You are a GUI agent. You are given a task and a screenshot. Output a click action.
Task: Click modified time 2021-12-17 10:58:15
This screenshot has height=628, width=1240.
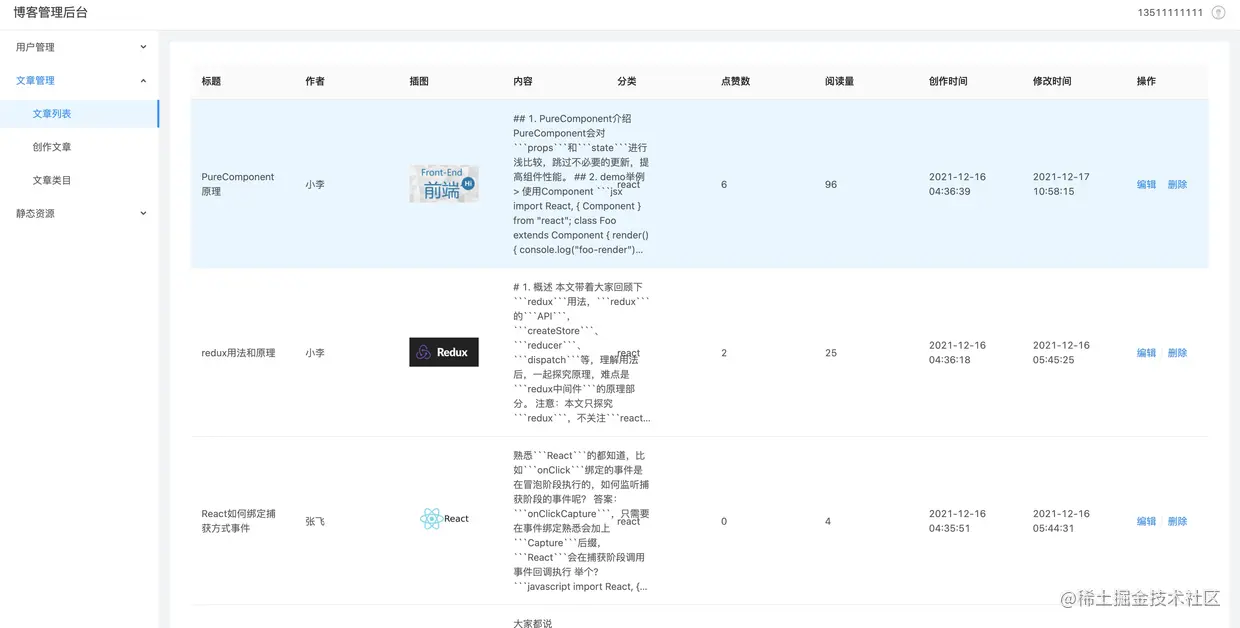[1061, 184]
